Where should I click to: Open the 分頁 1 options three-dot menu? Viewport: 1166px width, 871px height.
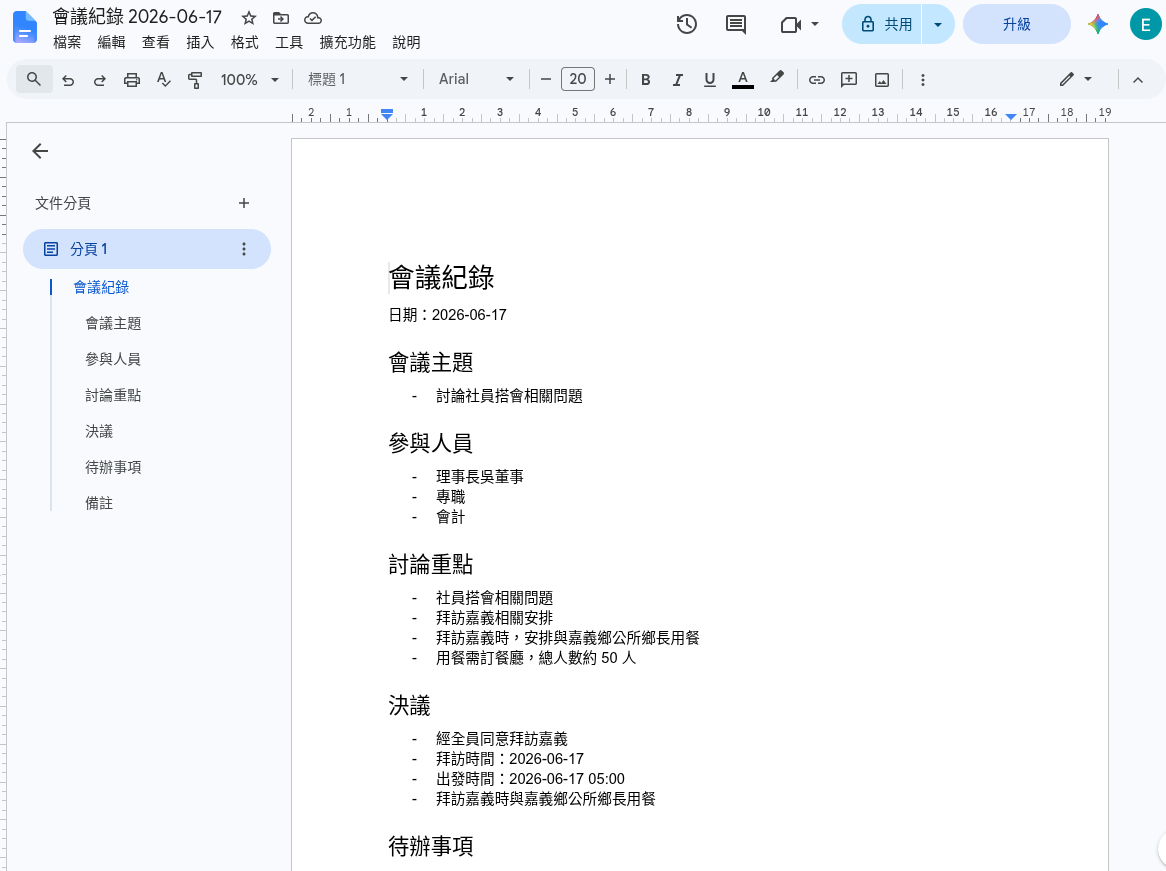pyautogui.click(x=244, y=249)
